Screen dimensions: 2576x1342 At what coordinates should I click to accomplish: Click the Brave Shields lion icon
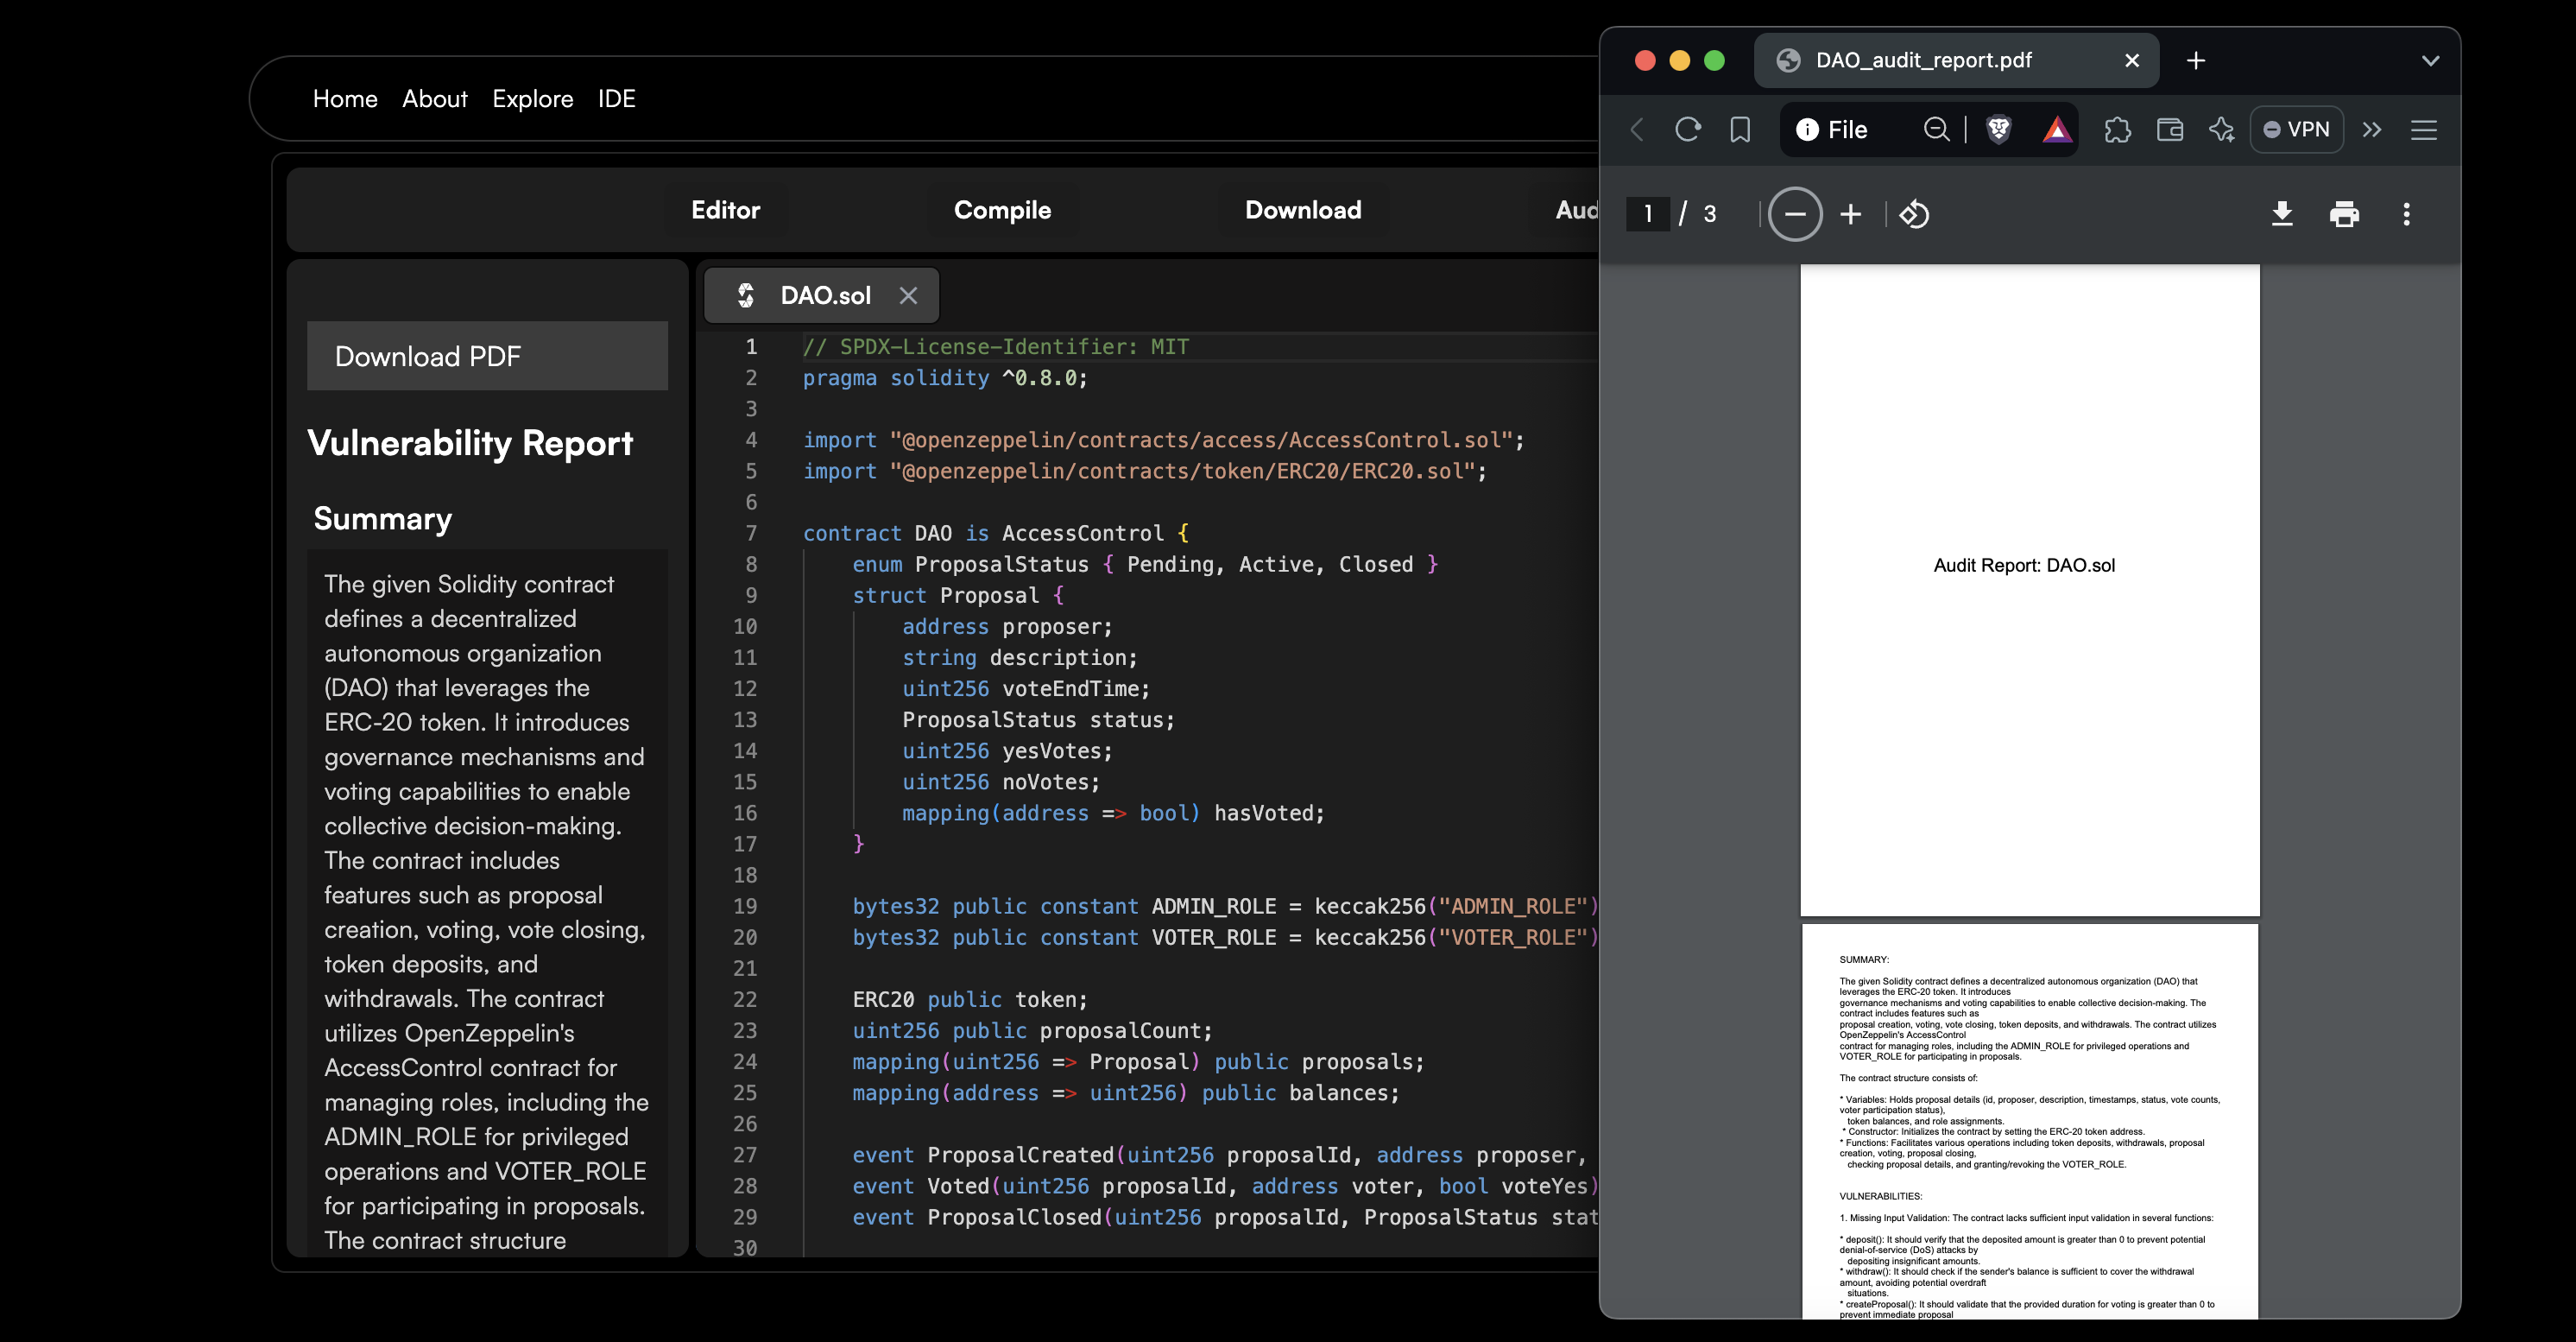pyautogui.click(x=1999, y=129)
